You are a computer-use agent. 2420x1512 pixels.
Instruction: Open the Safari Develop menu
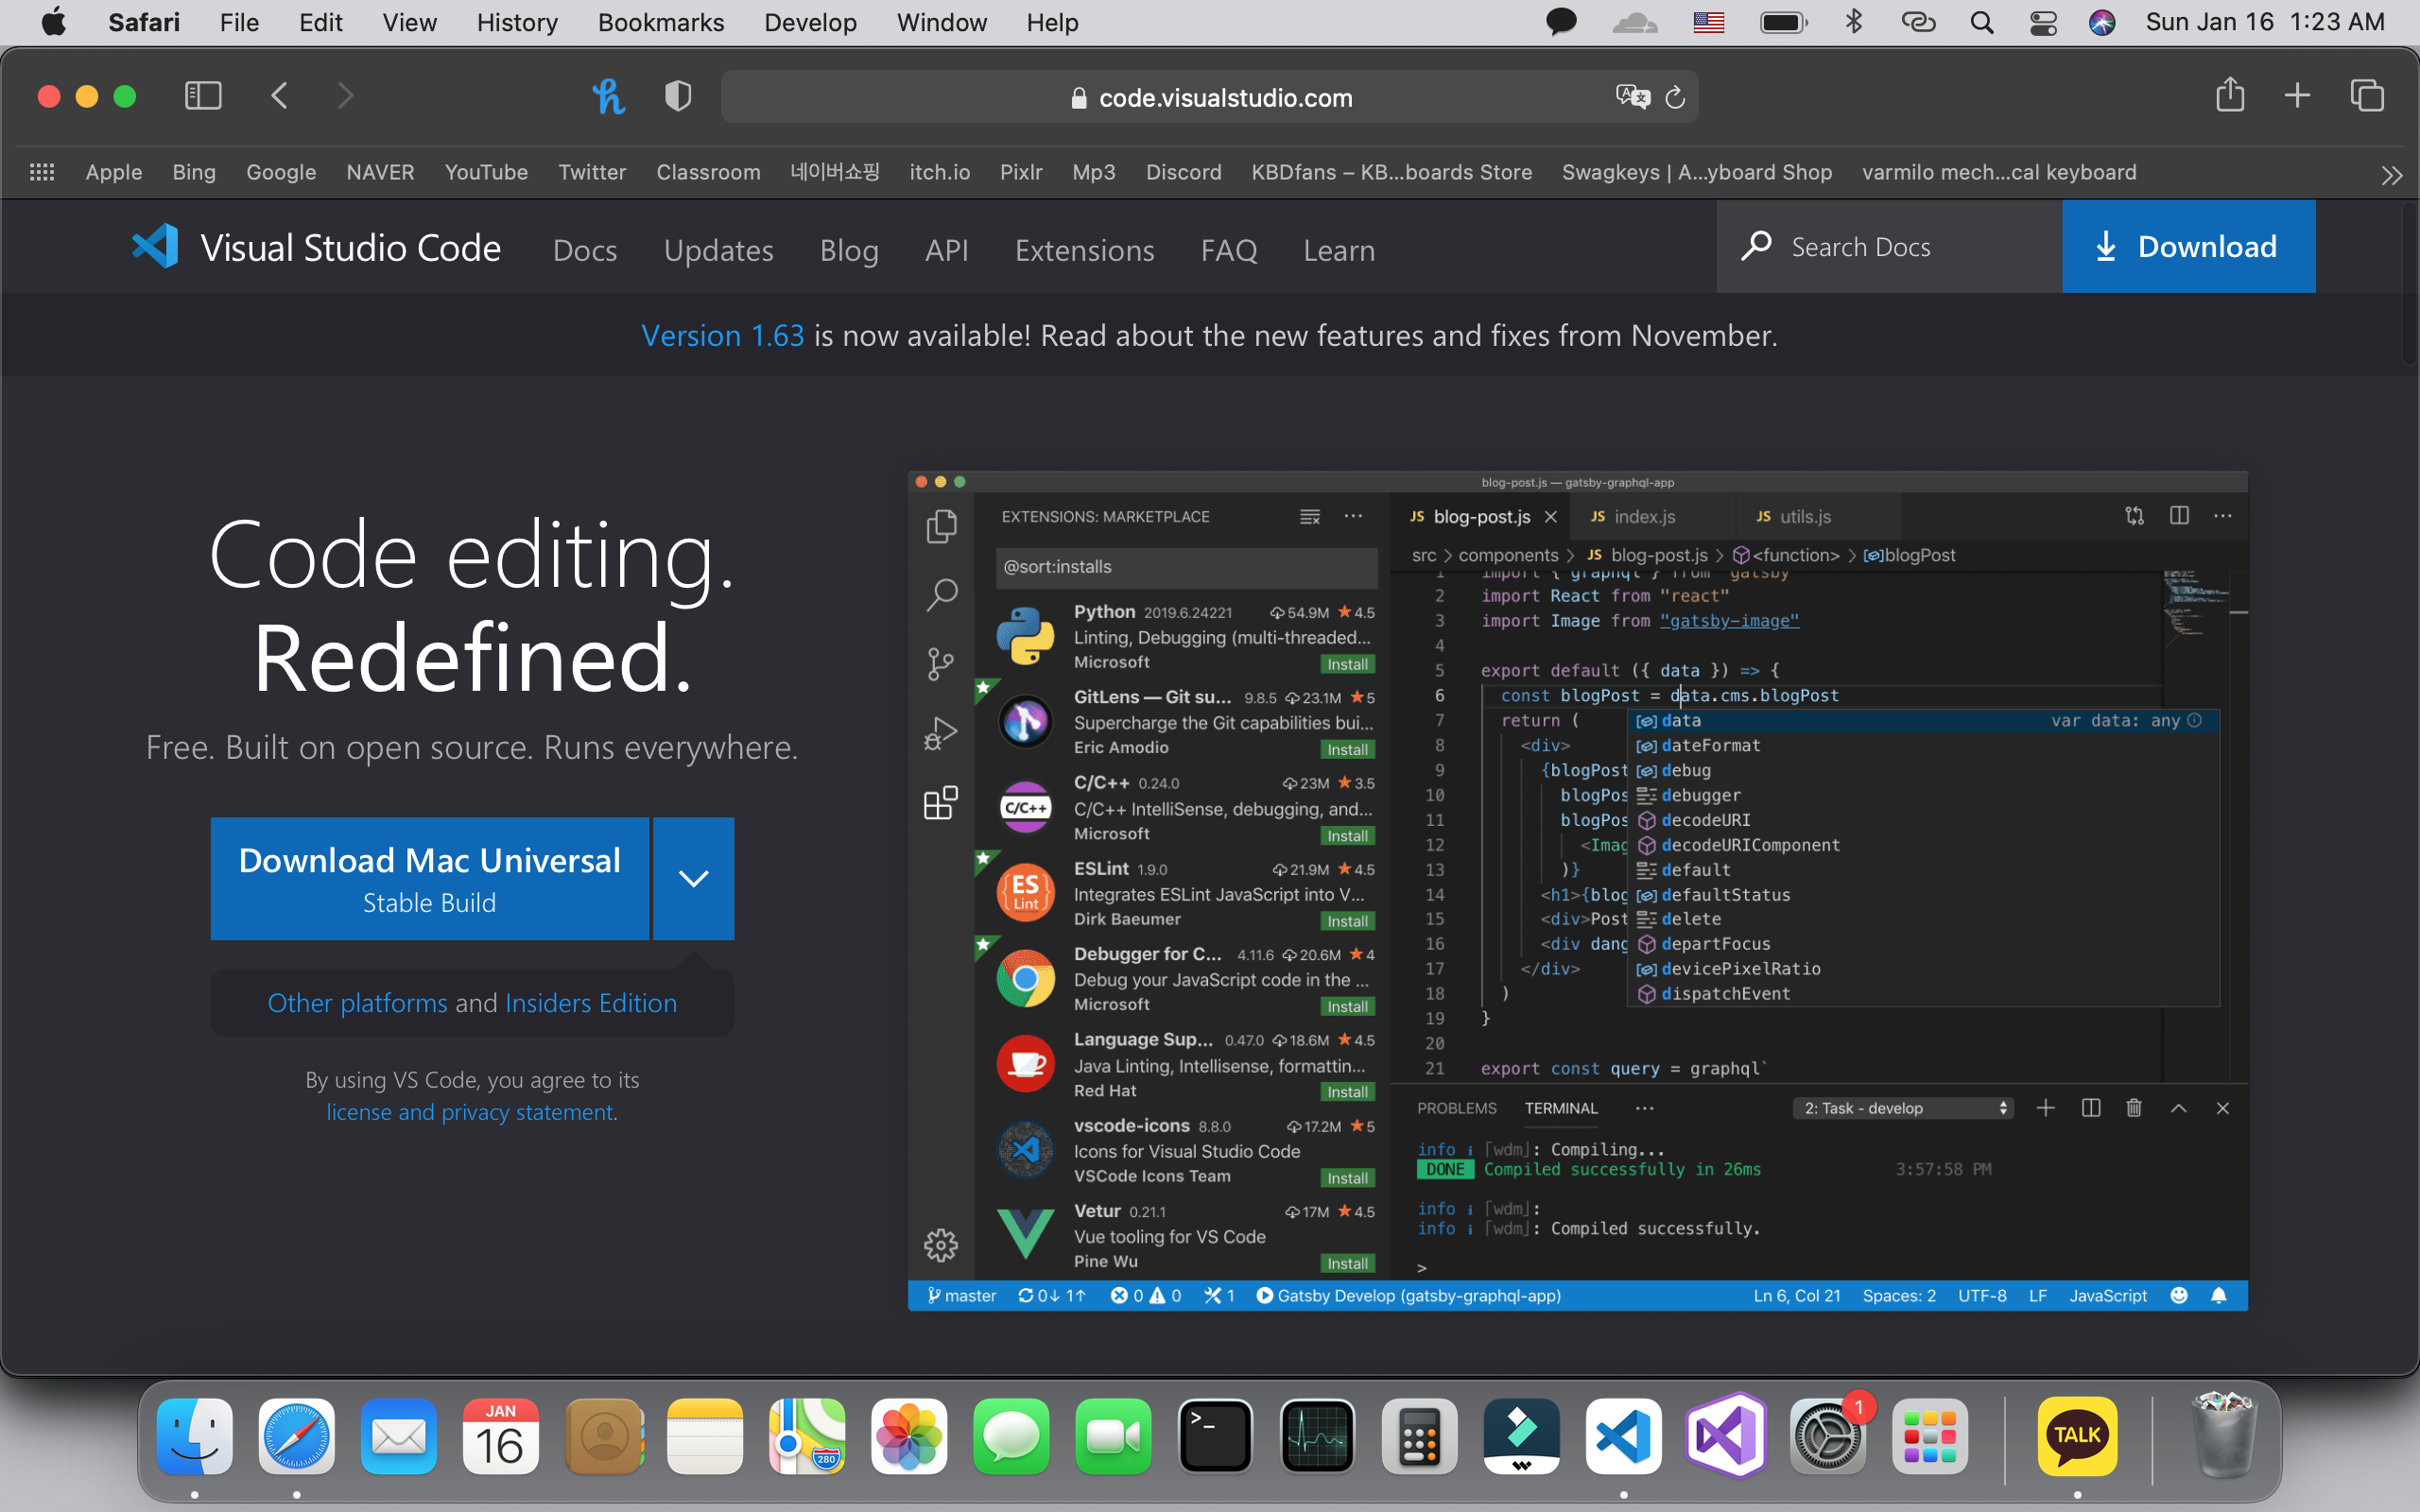click(810, 22)
